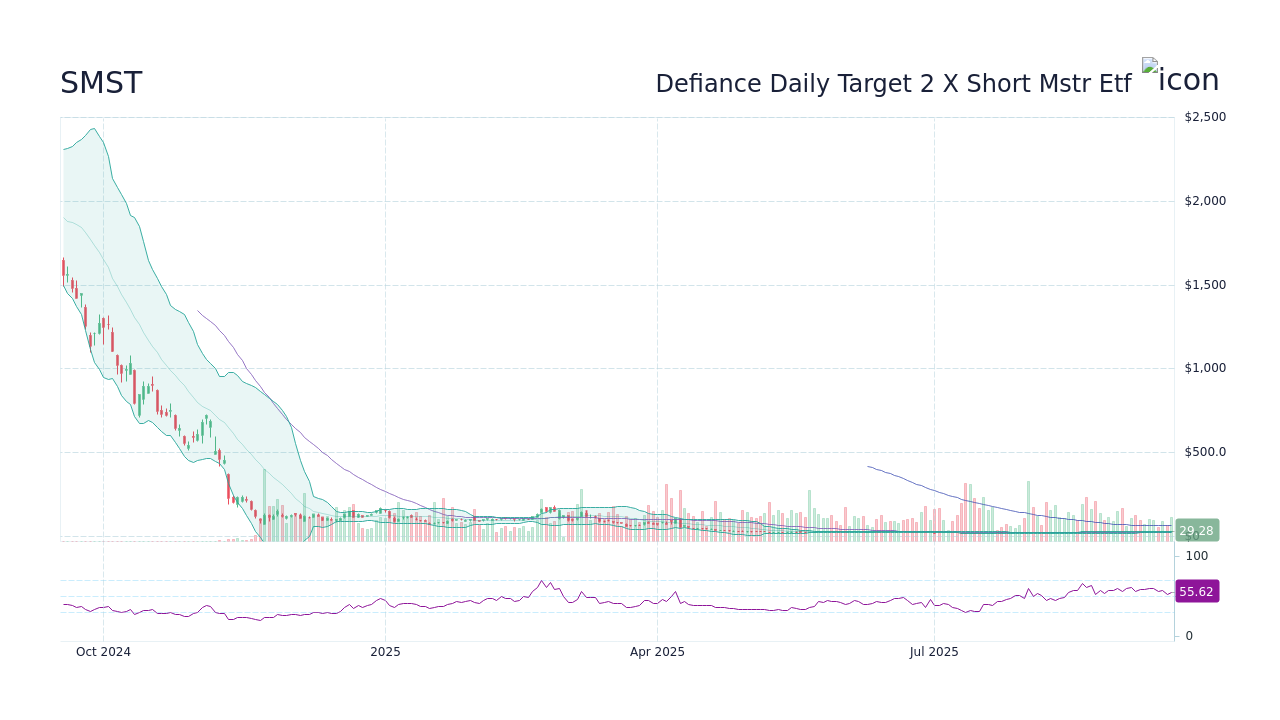Click the Jul 2025 date label
Image resolution: width=1280 pixels, height=720 pixels.
click(x=934, y=652)
